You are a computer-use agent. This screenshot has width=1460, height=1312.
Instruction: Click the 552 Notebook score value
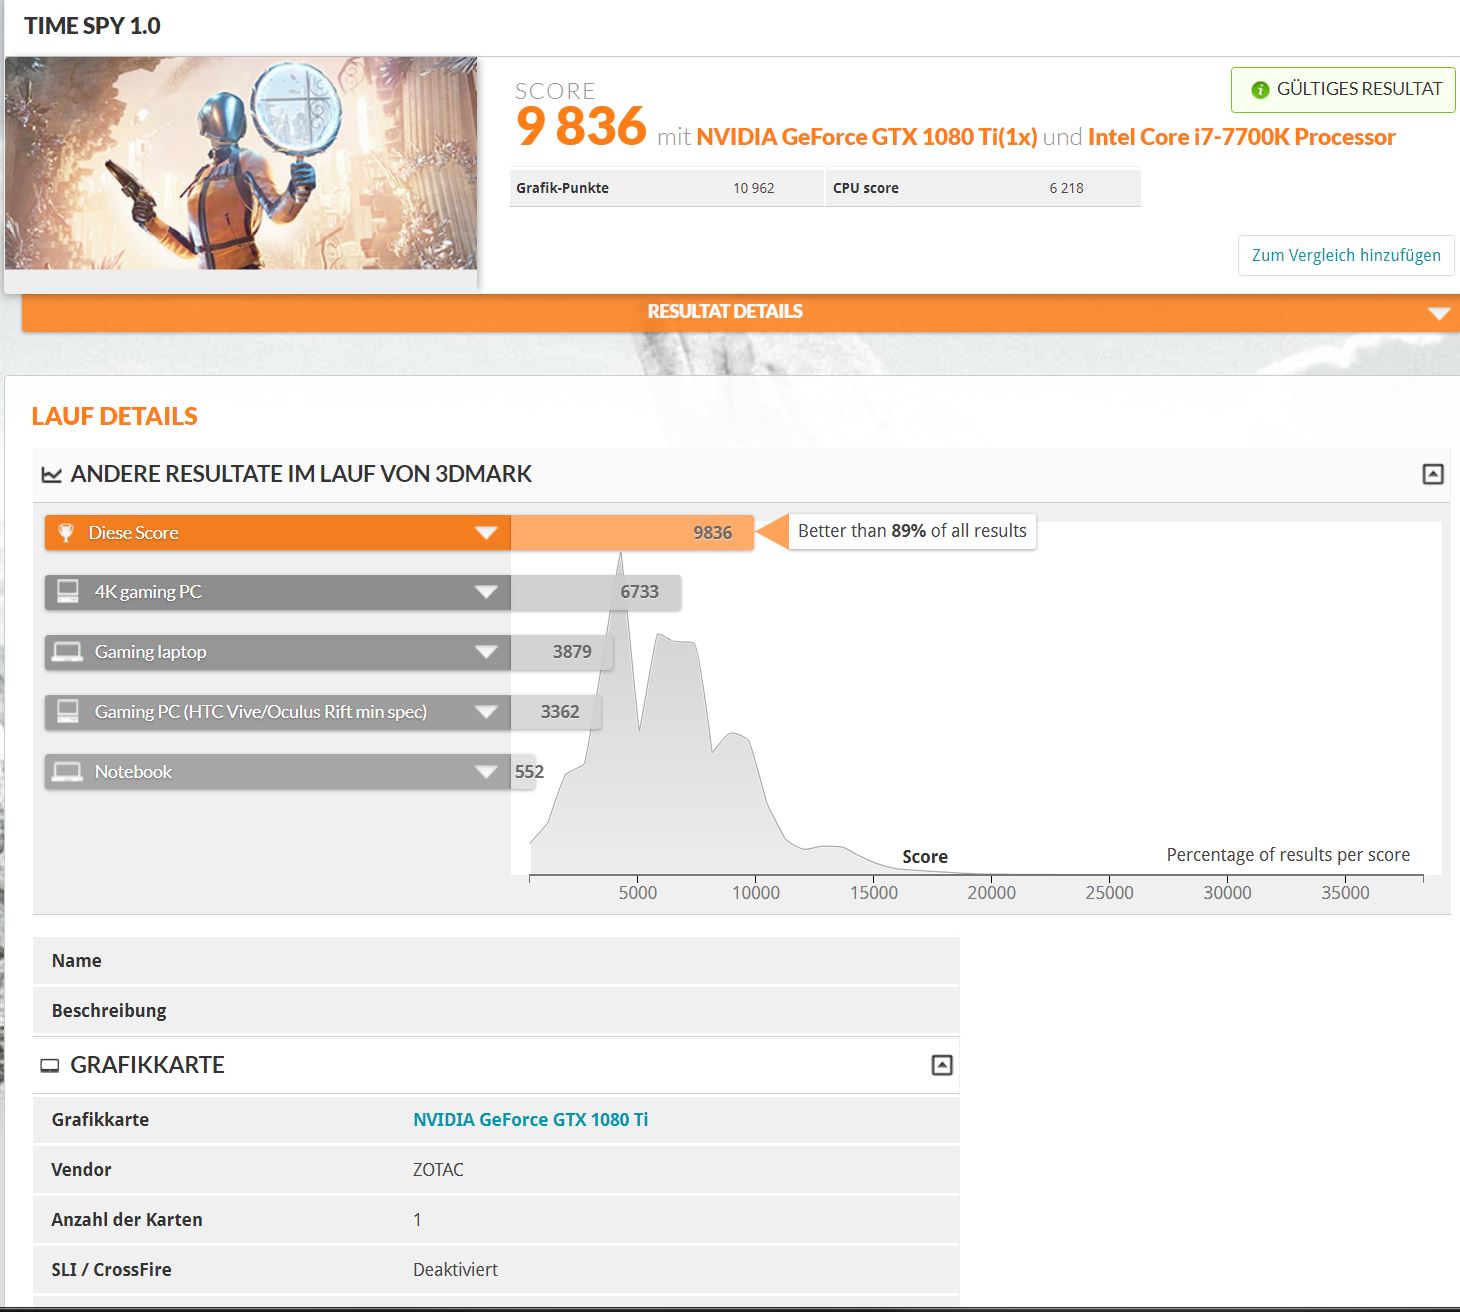pos(529,772)
